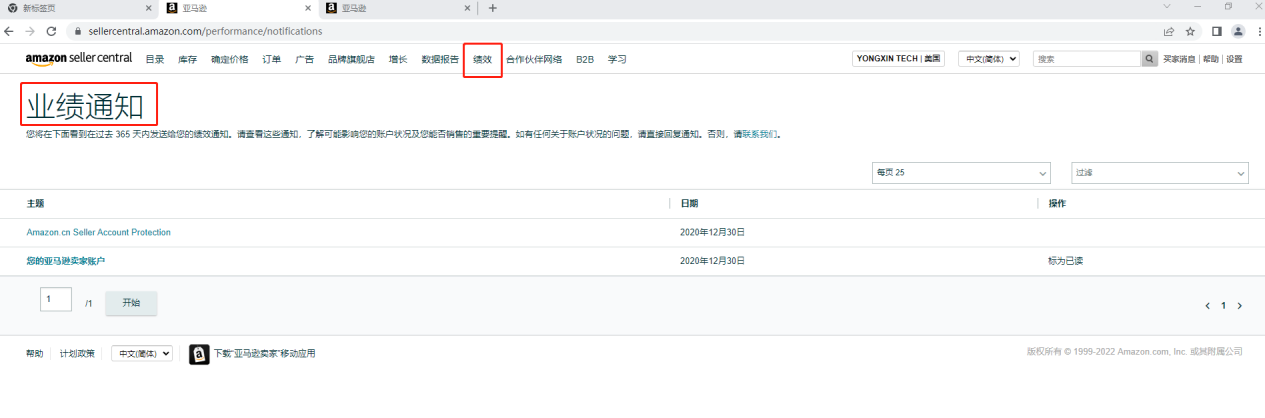Open the footer language dropdown
Screen dimensions: 1265x418
coord(142,353)
